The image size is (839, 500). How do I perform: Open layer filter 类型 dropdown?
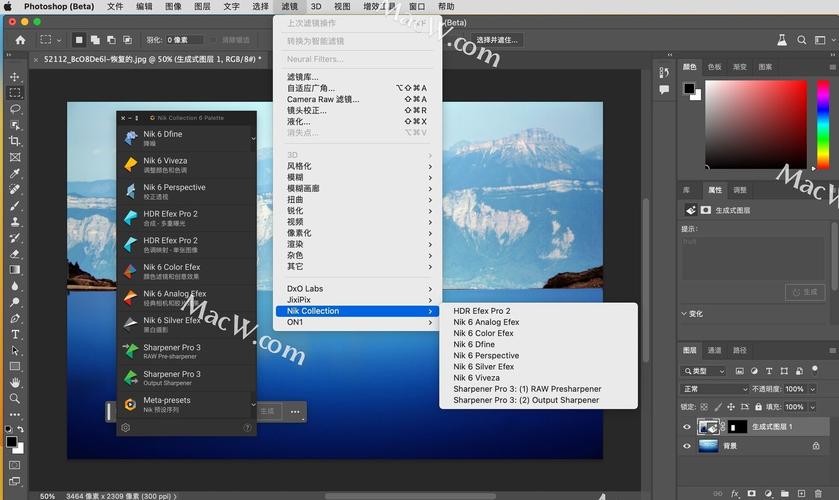coord(704,371)
